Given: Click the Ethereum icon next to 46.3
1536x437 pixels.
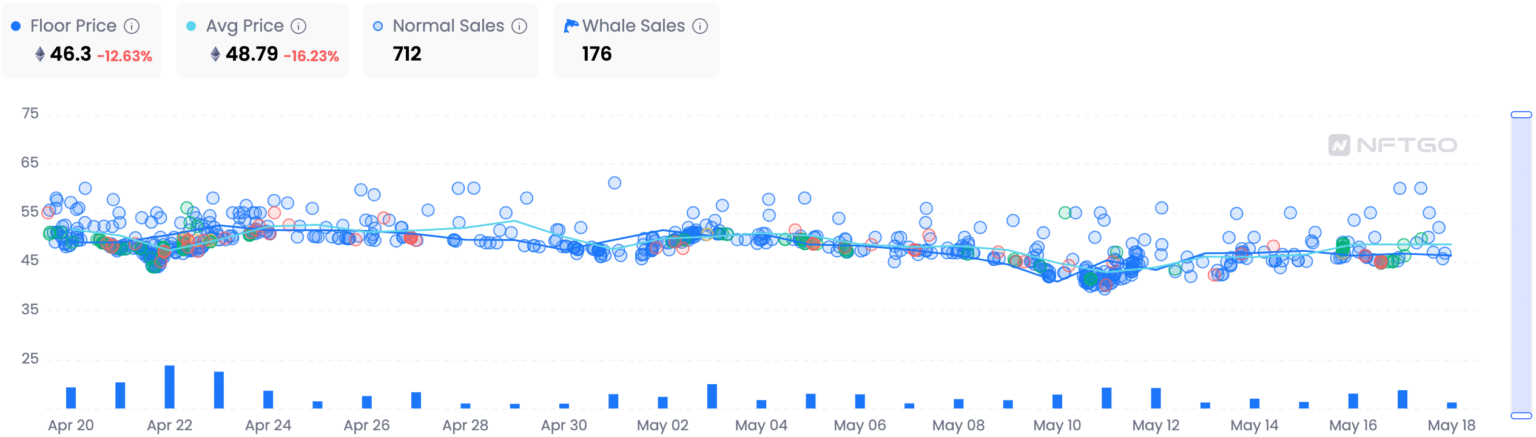Looking at the screenshot, I should (x=40, y=55).
